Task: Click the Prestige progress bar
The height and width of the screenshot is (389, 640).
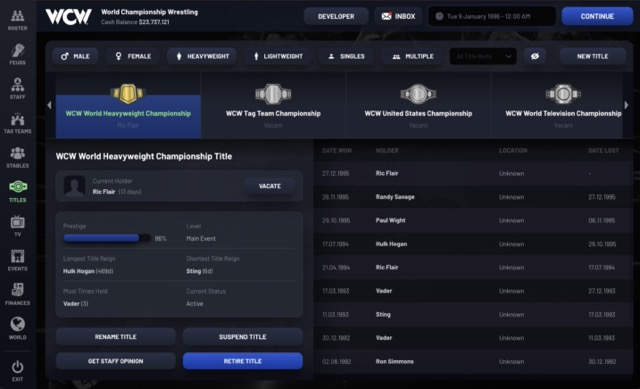Action: point(107,238)
